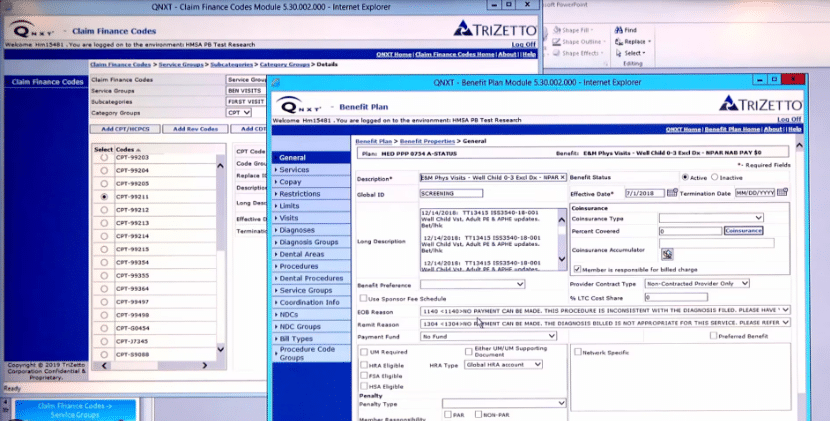Image resolution: width=830 pixels, height=421 pixels.
Task: Click % LTC Cost Share input field
Action: (676, 298)
